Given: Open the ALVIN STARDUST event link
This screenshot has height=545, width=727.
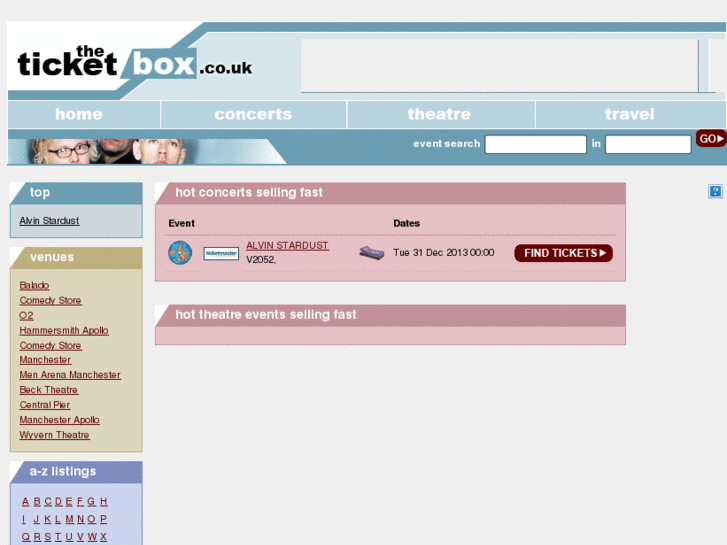Looking at the screenshot, I should tap(287, 245).
